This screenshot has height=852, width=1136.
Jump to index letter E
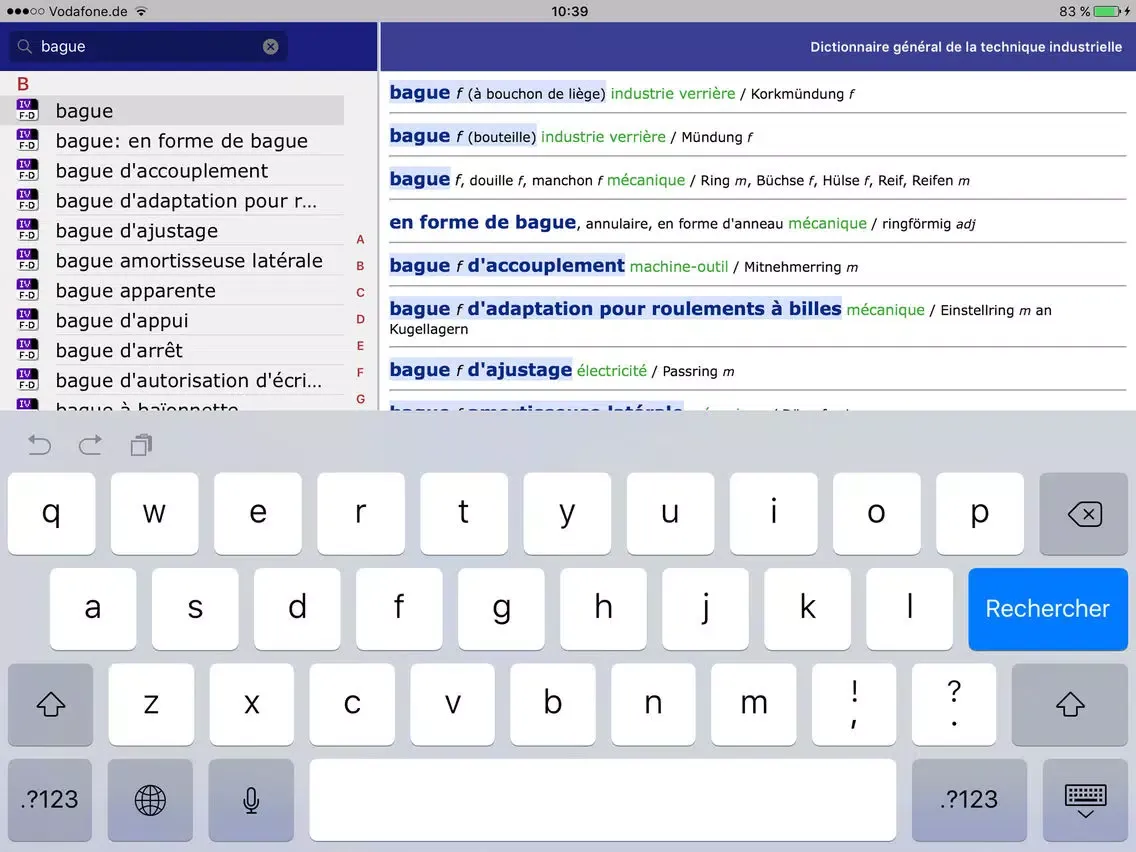click(x=360, y=346)
